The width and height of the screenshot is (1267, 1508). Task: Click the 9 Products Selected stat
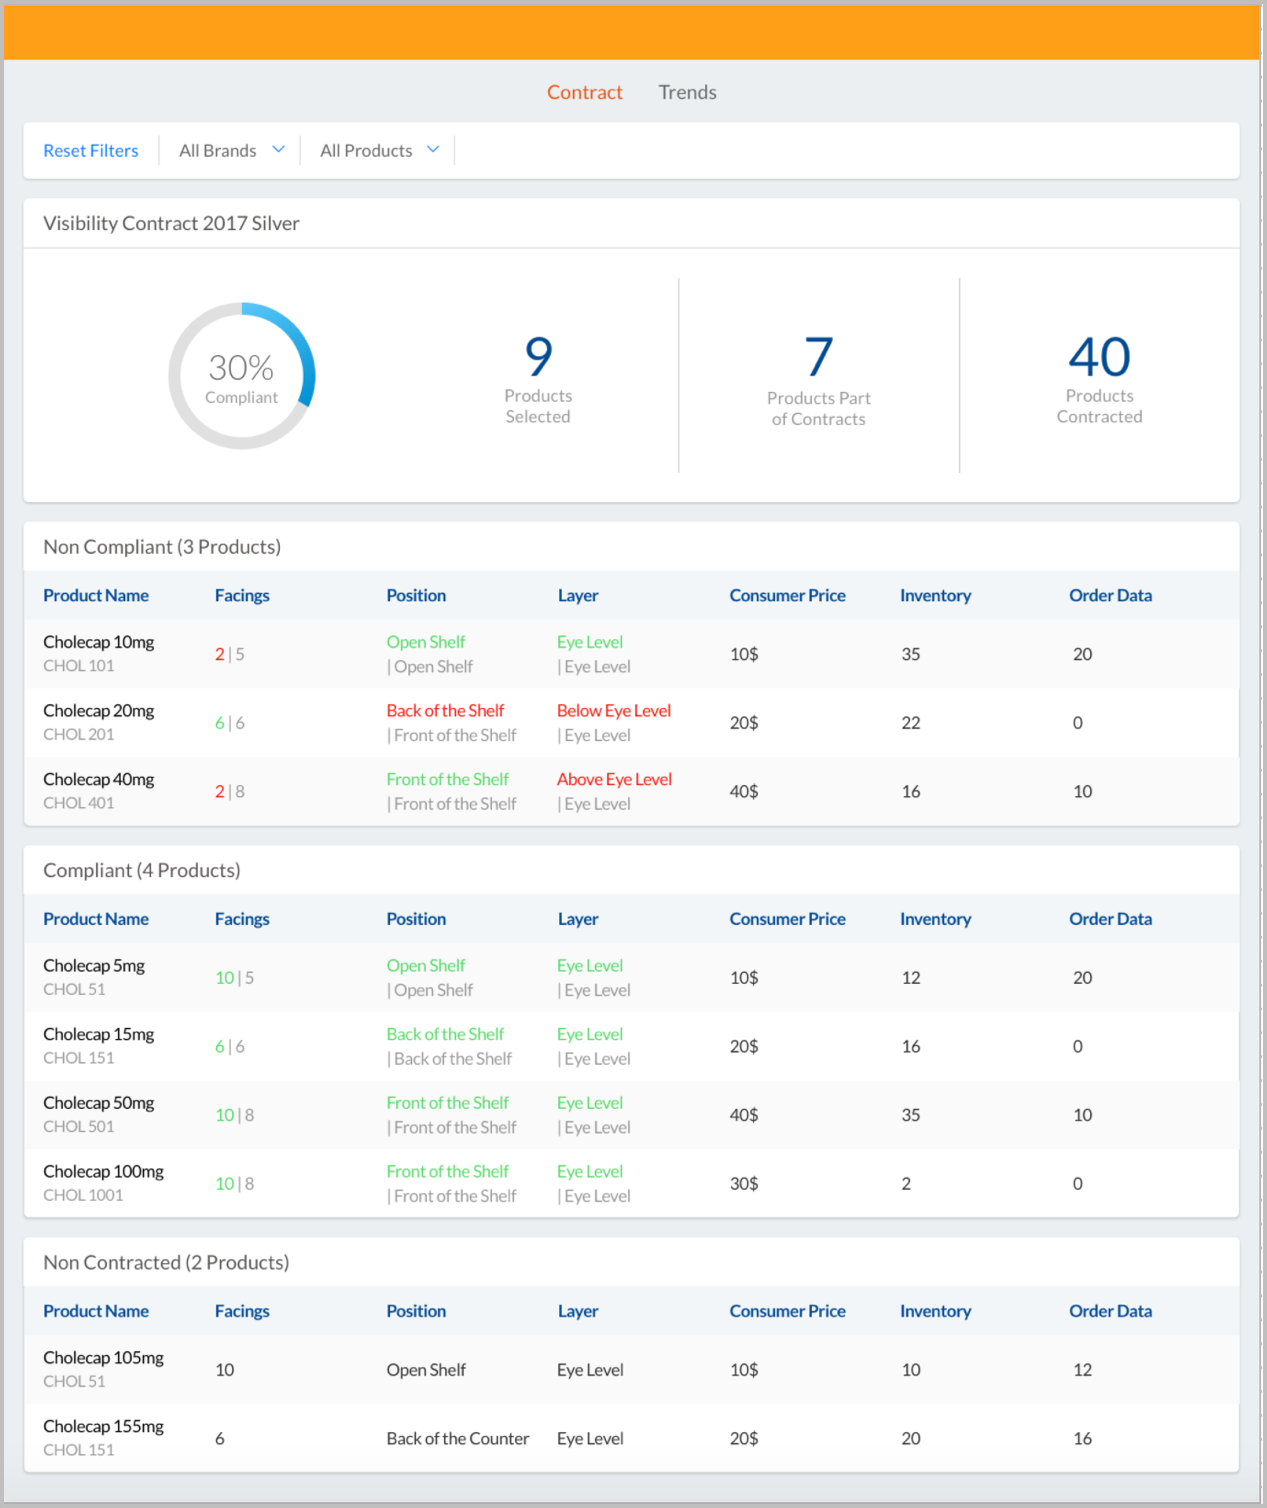[538, 379]
